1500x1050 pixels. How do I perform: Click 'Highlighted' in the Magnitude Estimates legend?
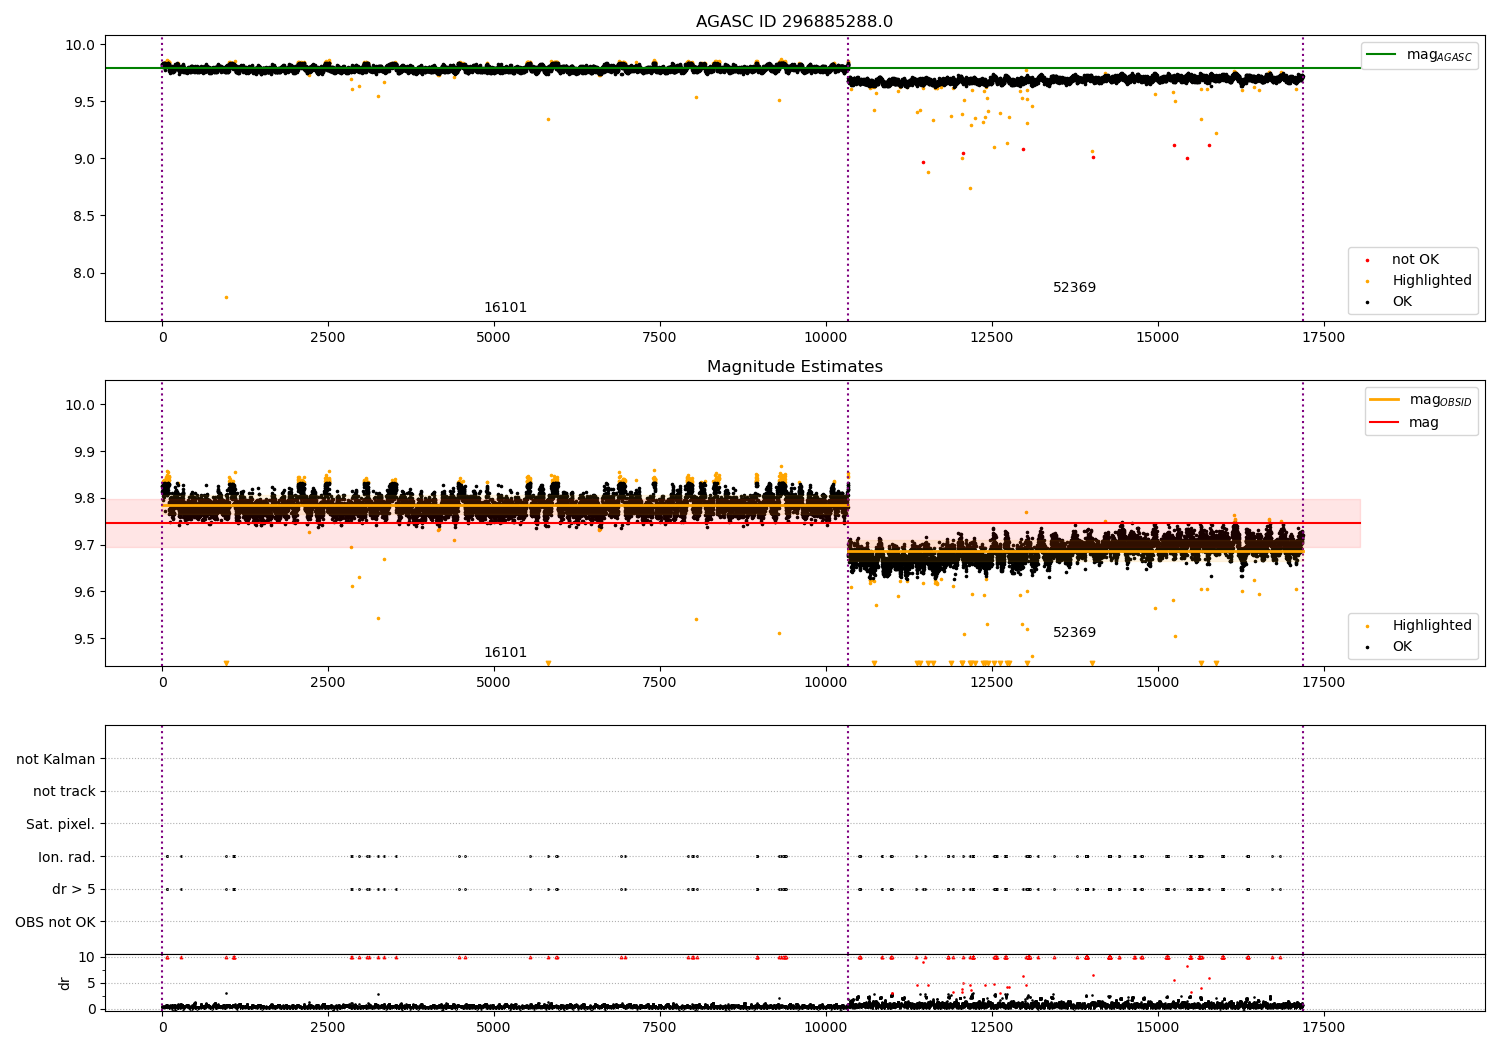coord(1432,626)
